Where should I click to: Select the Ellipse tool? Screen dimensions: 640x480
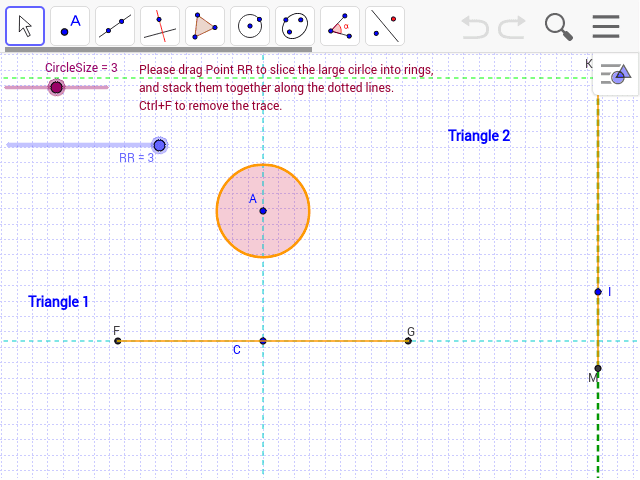point(295,26)
